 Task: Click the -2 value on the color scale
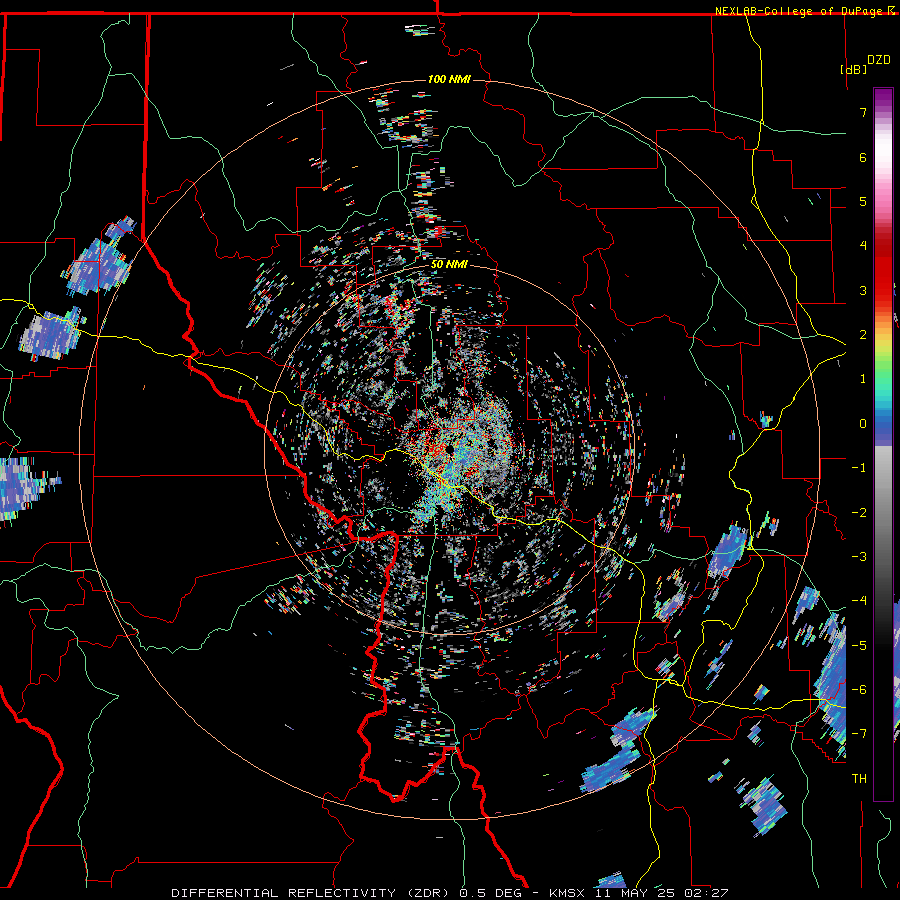point(859,513)
